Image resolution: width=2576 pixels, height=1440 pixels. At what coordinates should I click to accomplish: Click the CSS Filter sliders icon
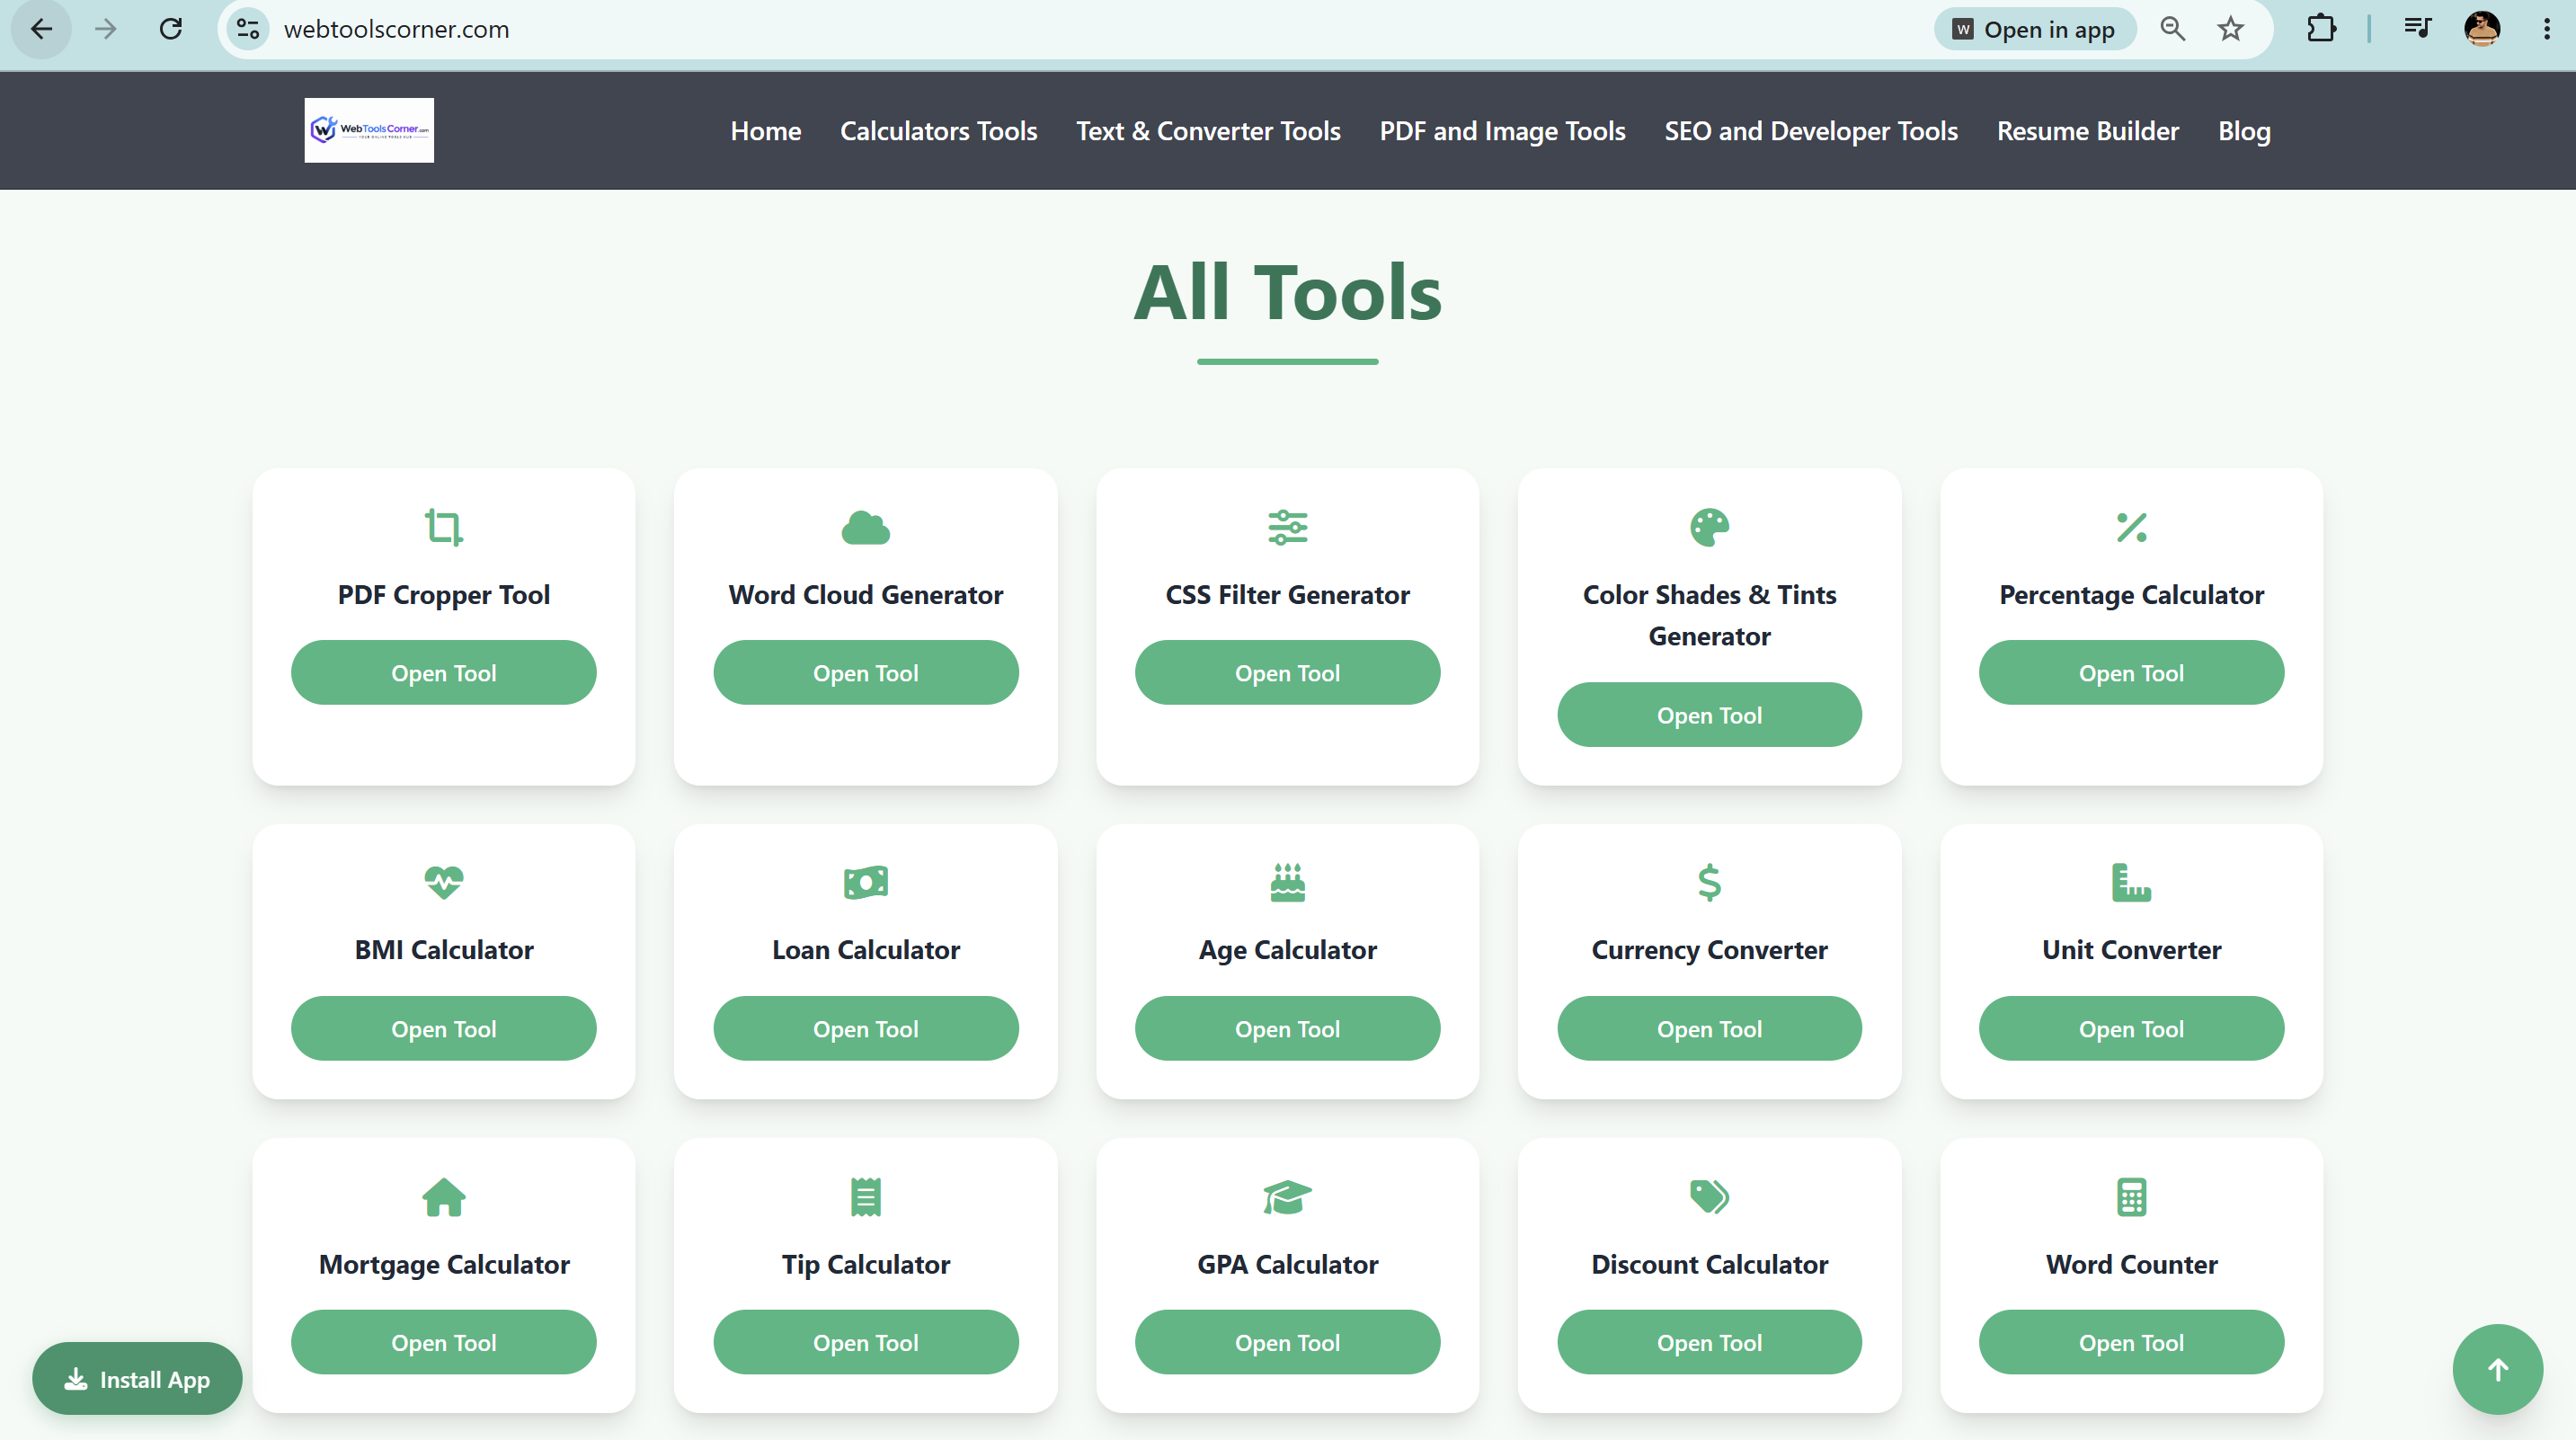point(1288,527)
